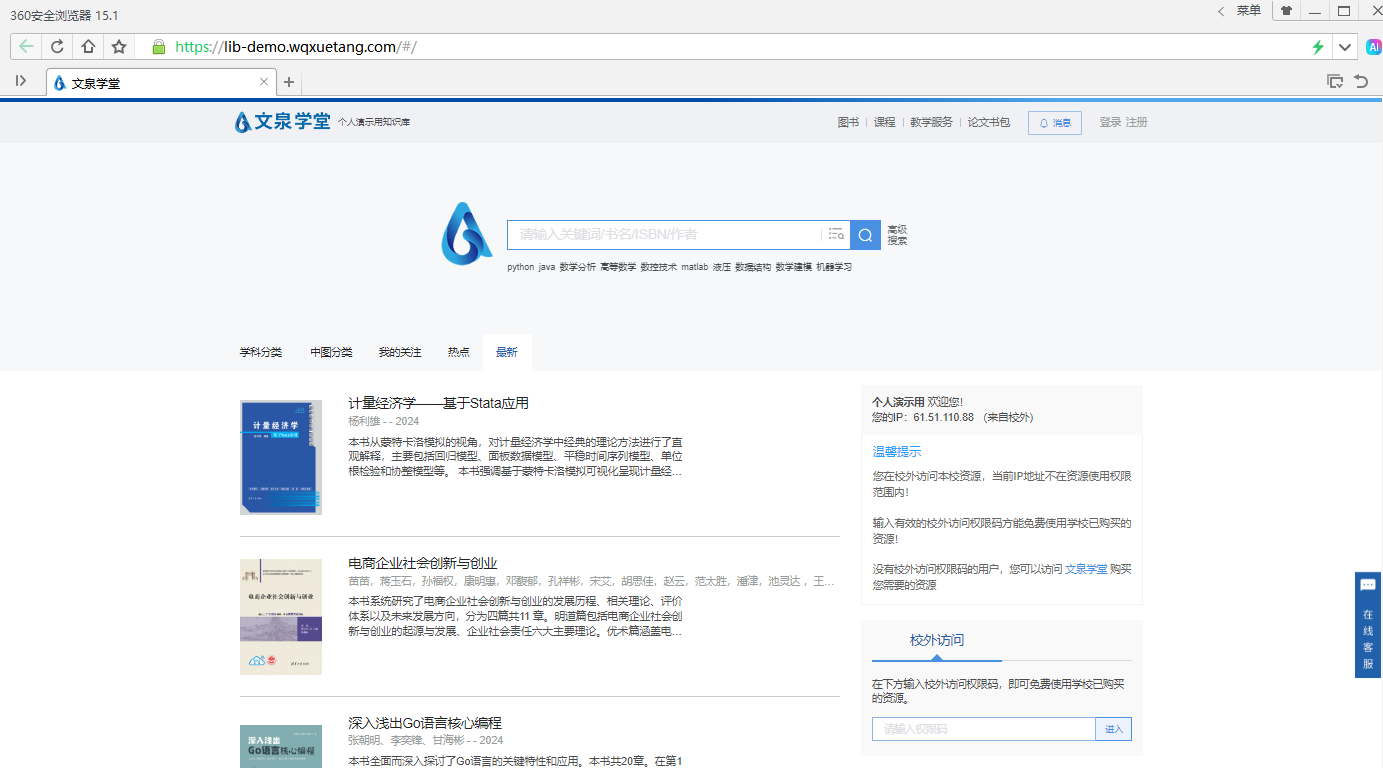Screen dimensions: 1383x768
Task: Open the 在线客服 online support widget
Action: [x=1368, y=625]
